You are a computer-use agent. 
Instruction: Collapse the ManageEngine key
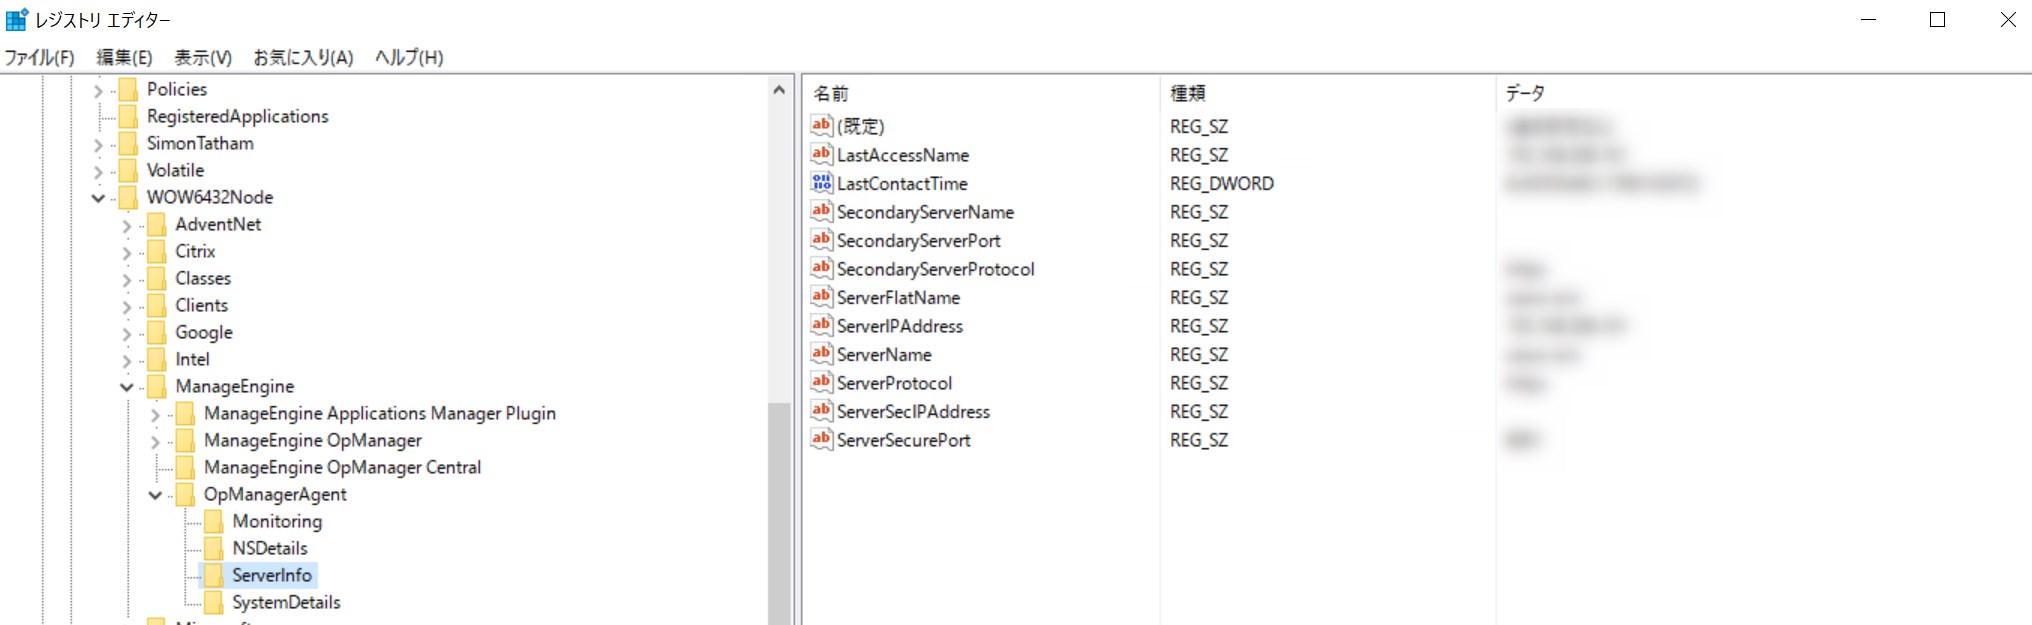[x=127, y=387]
